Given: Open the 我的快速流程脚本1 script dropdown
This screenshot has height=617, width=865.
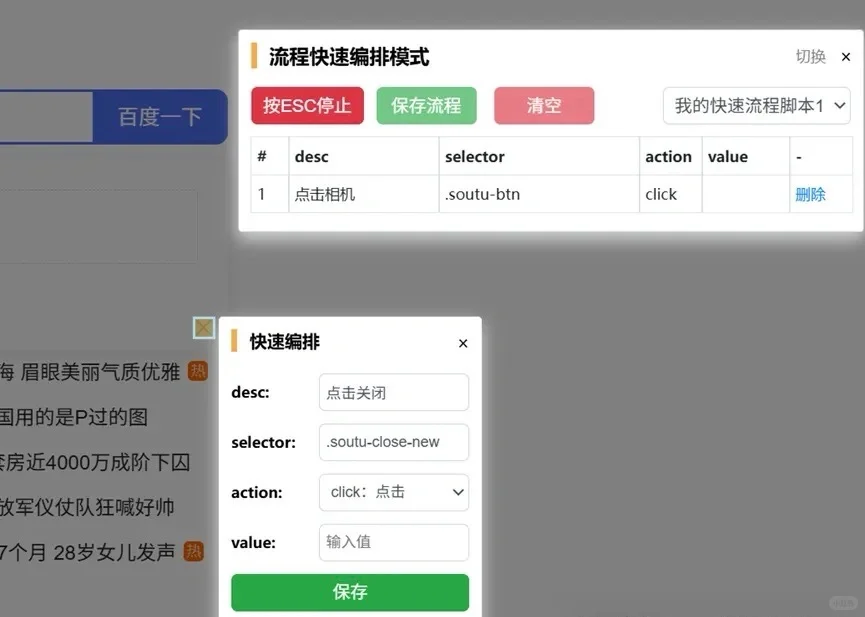Looking at the screenshot, I should (x=756, y=106).
